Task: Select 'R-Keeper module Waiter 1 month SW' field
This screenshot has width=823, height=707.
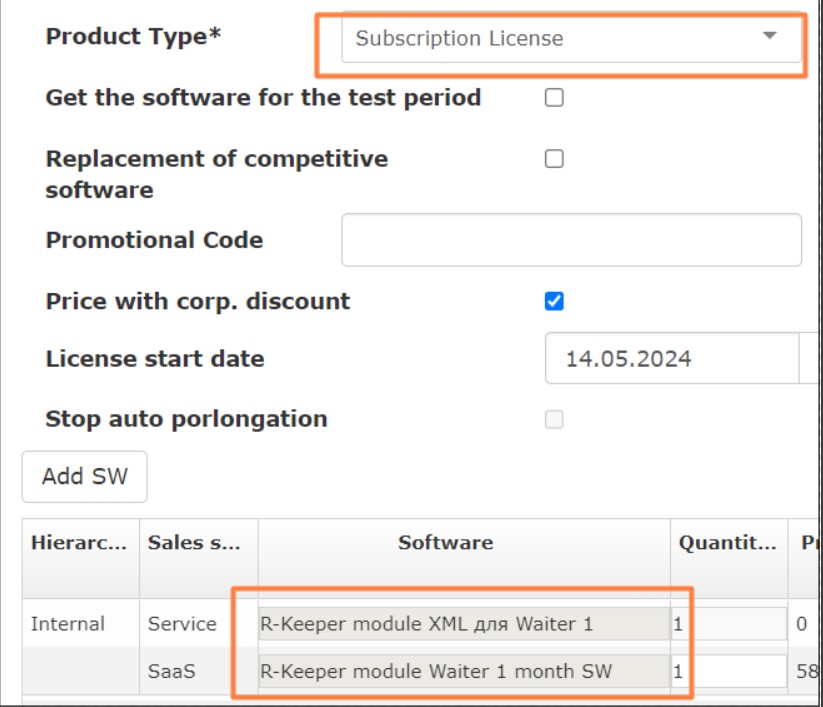Action: pos(464,671)
